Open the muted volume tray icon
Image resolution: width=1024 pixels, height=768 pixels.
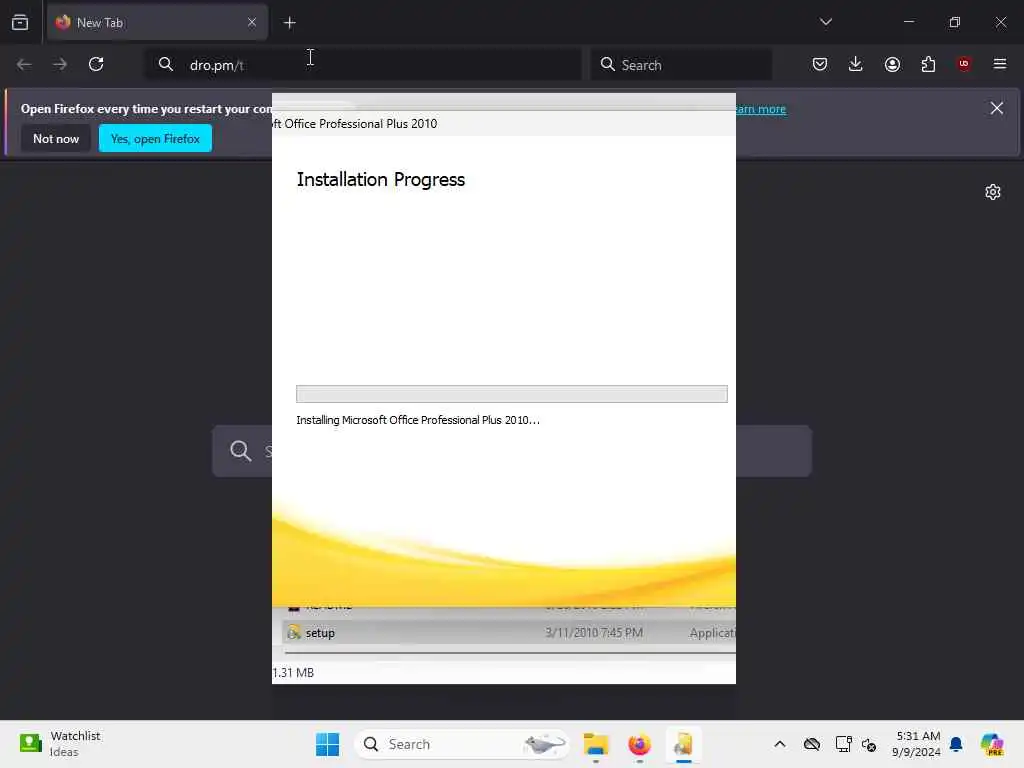click(869, 744)
